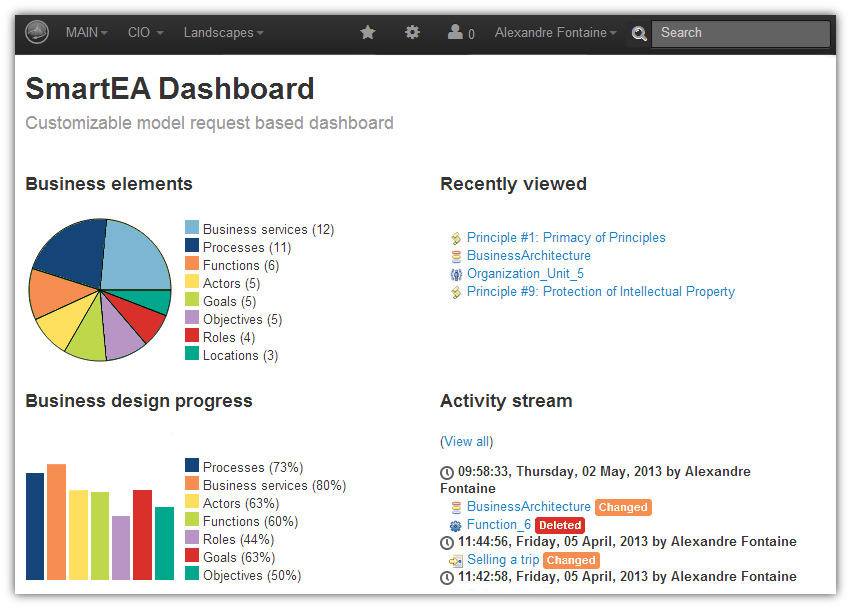Open the Landscapes dropdown

[x=222, y=31]
